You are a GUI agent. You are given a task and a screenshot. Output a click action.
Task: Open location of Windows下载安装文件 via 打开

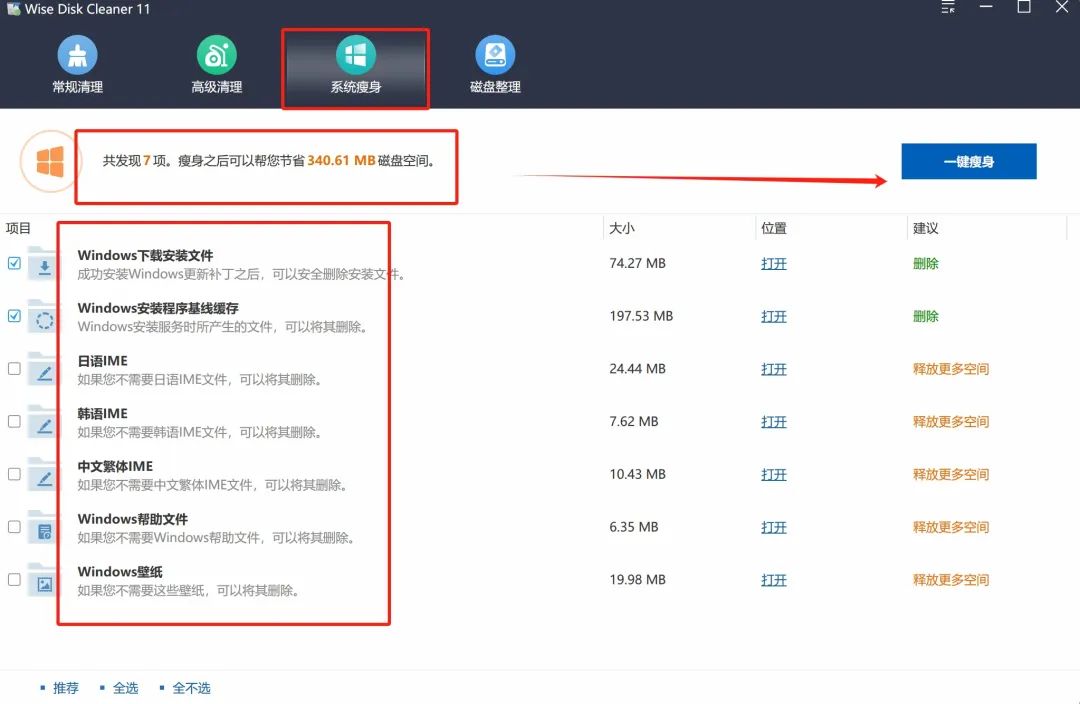pos(773,264)
